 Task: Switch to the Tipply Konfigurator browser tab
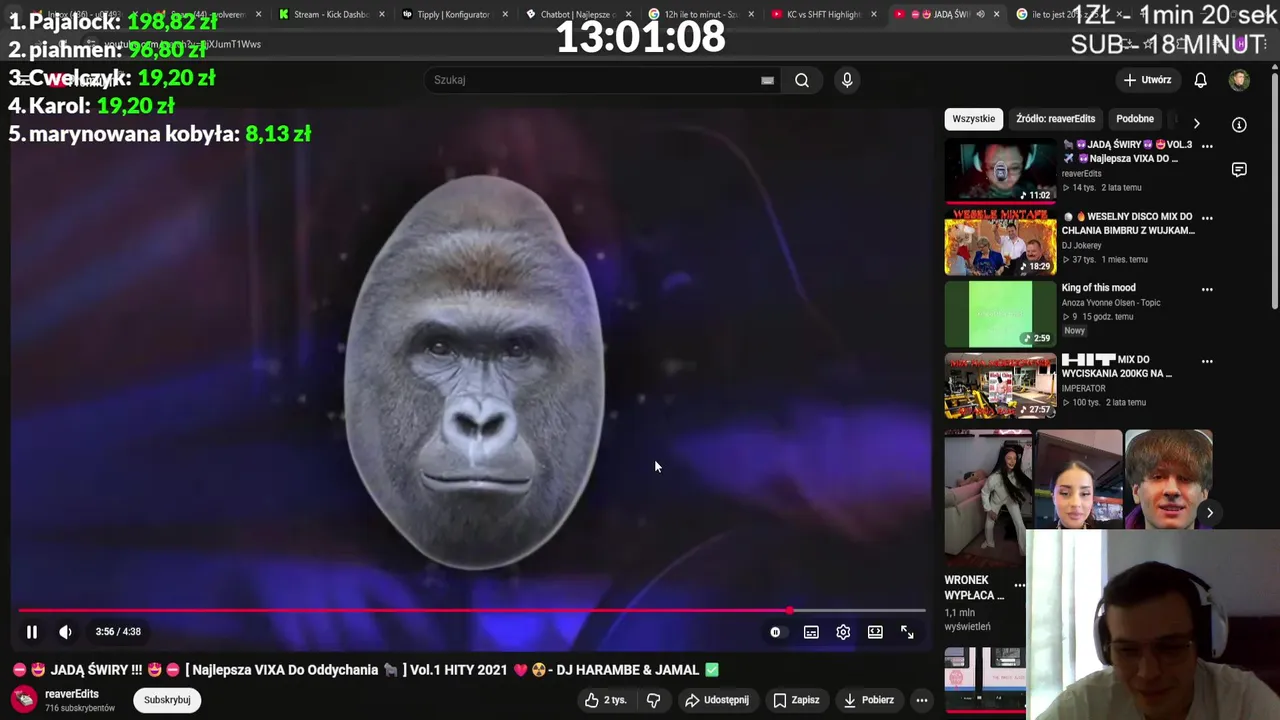452,15
